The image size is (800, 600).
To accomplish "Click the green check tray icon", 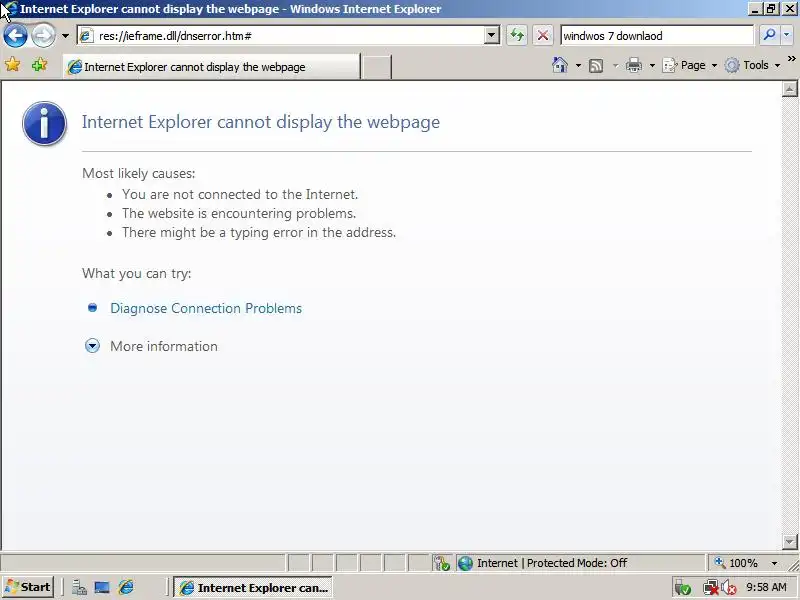I will pyautogui.click(x=682, y=588).
